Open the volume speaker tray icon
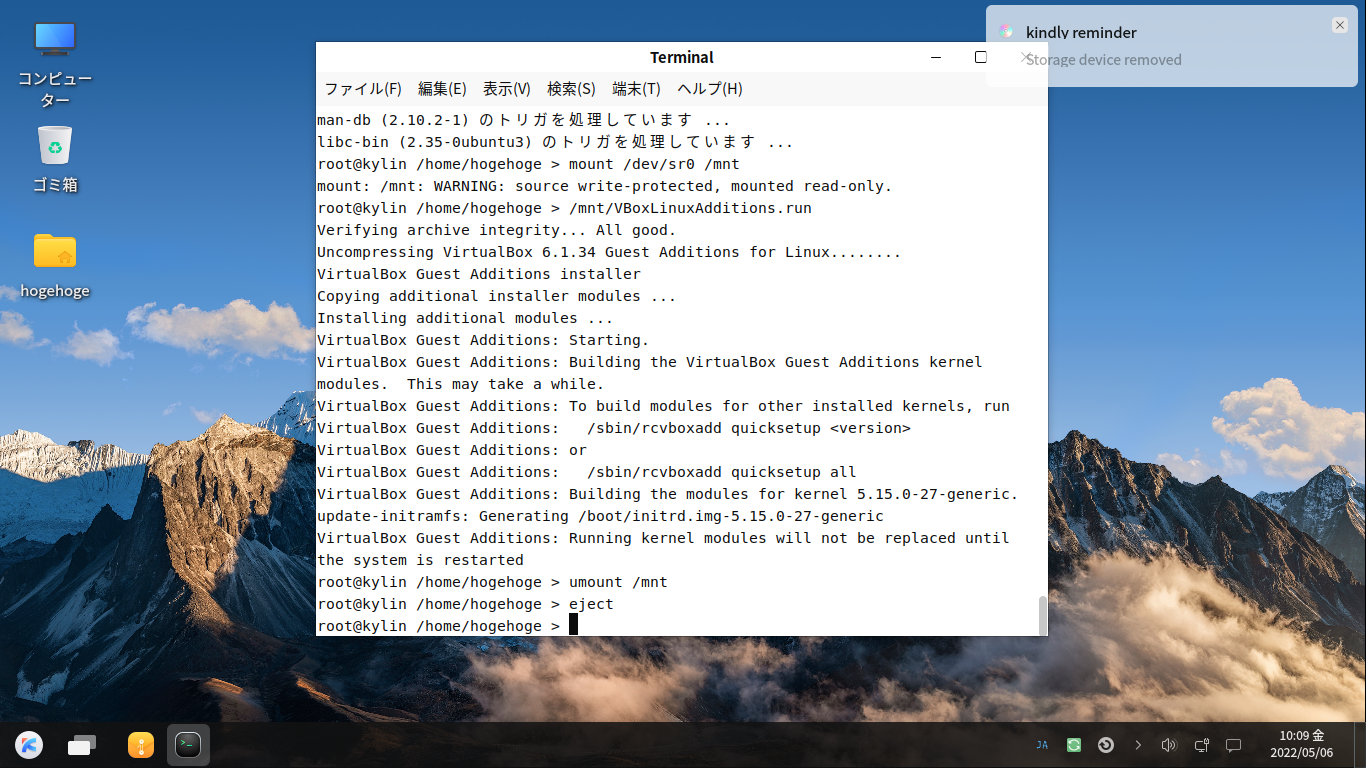 tap(1169, 745)
